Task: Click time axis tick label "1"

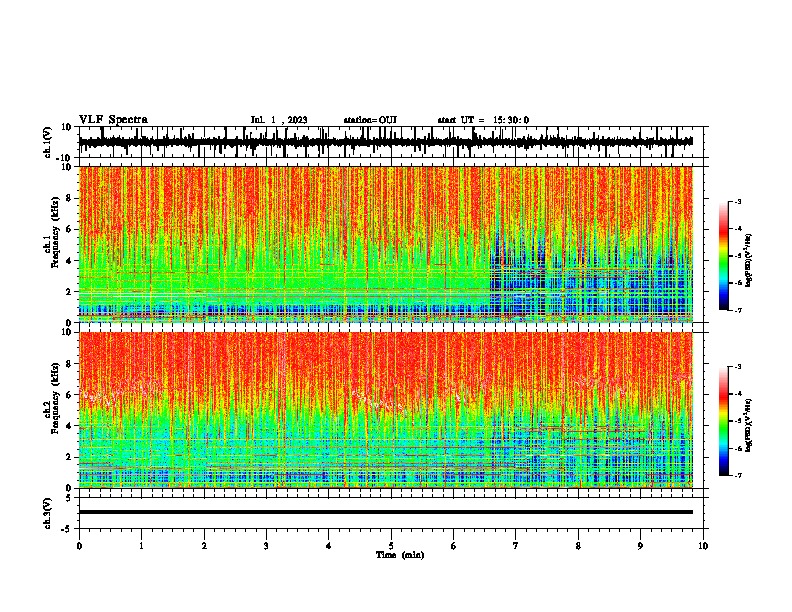Action: [141, 546]
